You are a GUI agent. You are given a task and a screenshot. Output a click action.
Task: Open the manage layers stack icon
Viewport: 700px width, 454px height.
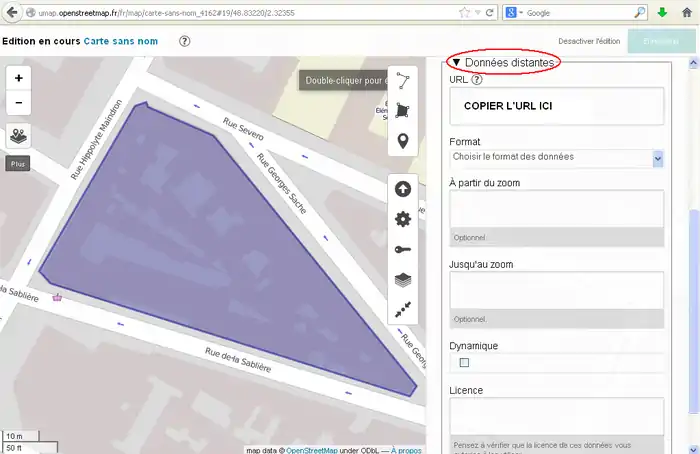point(403,280)
